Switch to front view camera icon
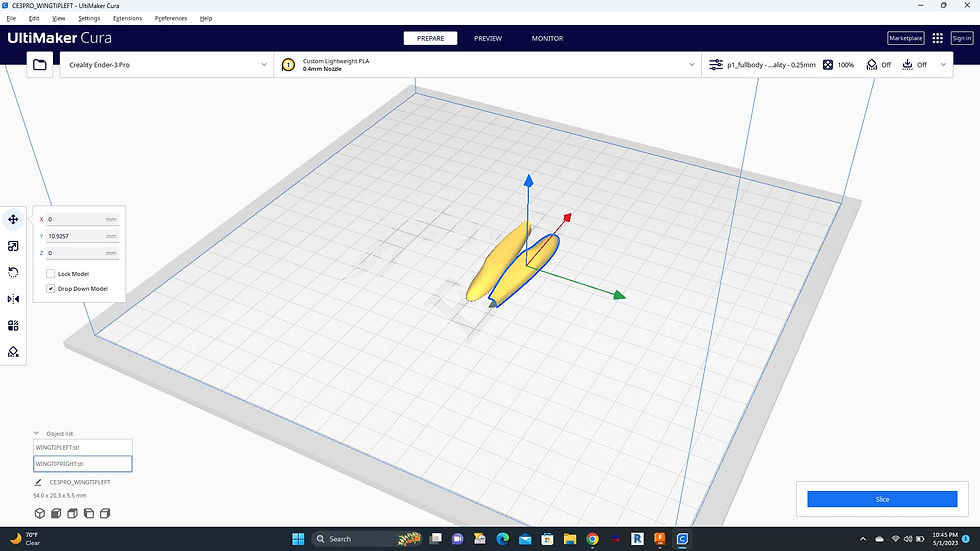This screenshot has width=980, height=551. (x=56, y=514)
